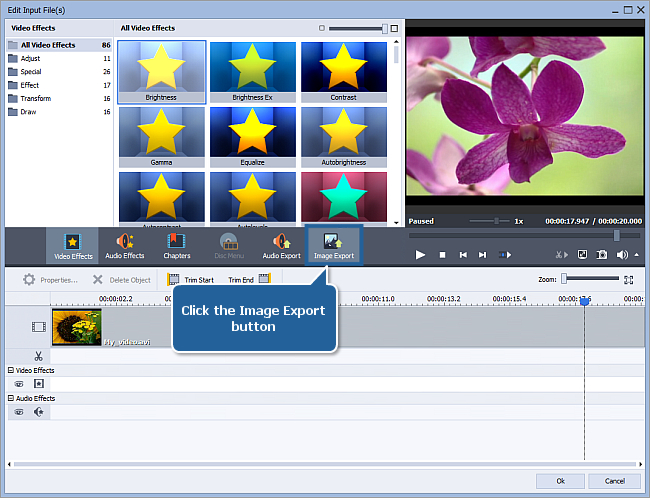The image size is (650, 498).
Task: Click Trim End
Action: pyautogui.click(x=250, y=280)
